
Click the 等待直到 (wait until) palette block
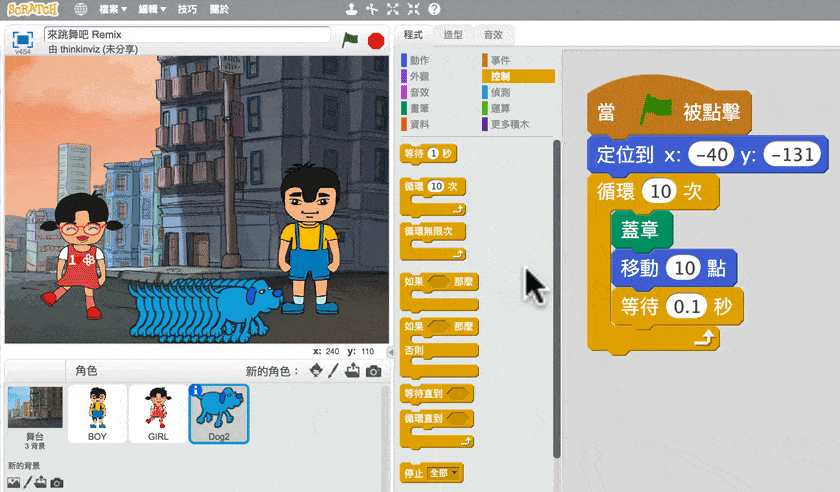437,394
